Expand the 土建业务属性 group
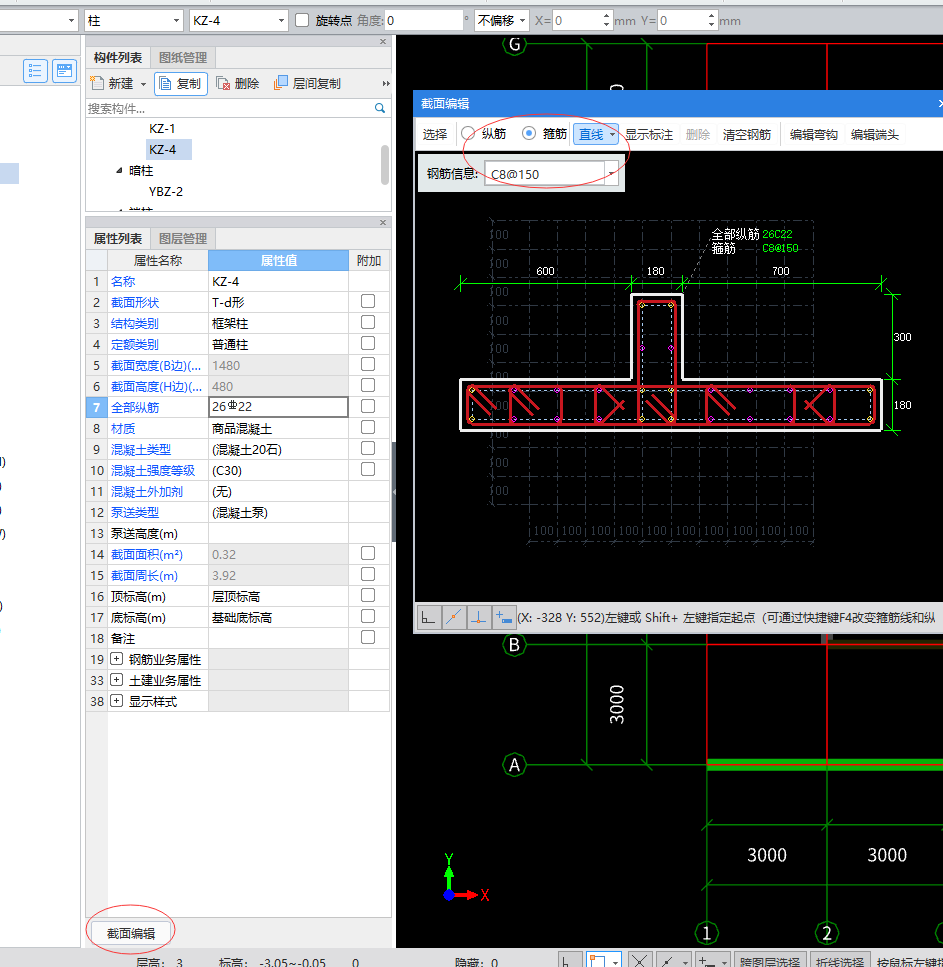943x967 pixels. point(116,680)
